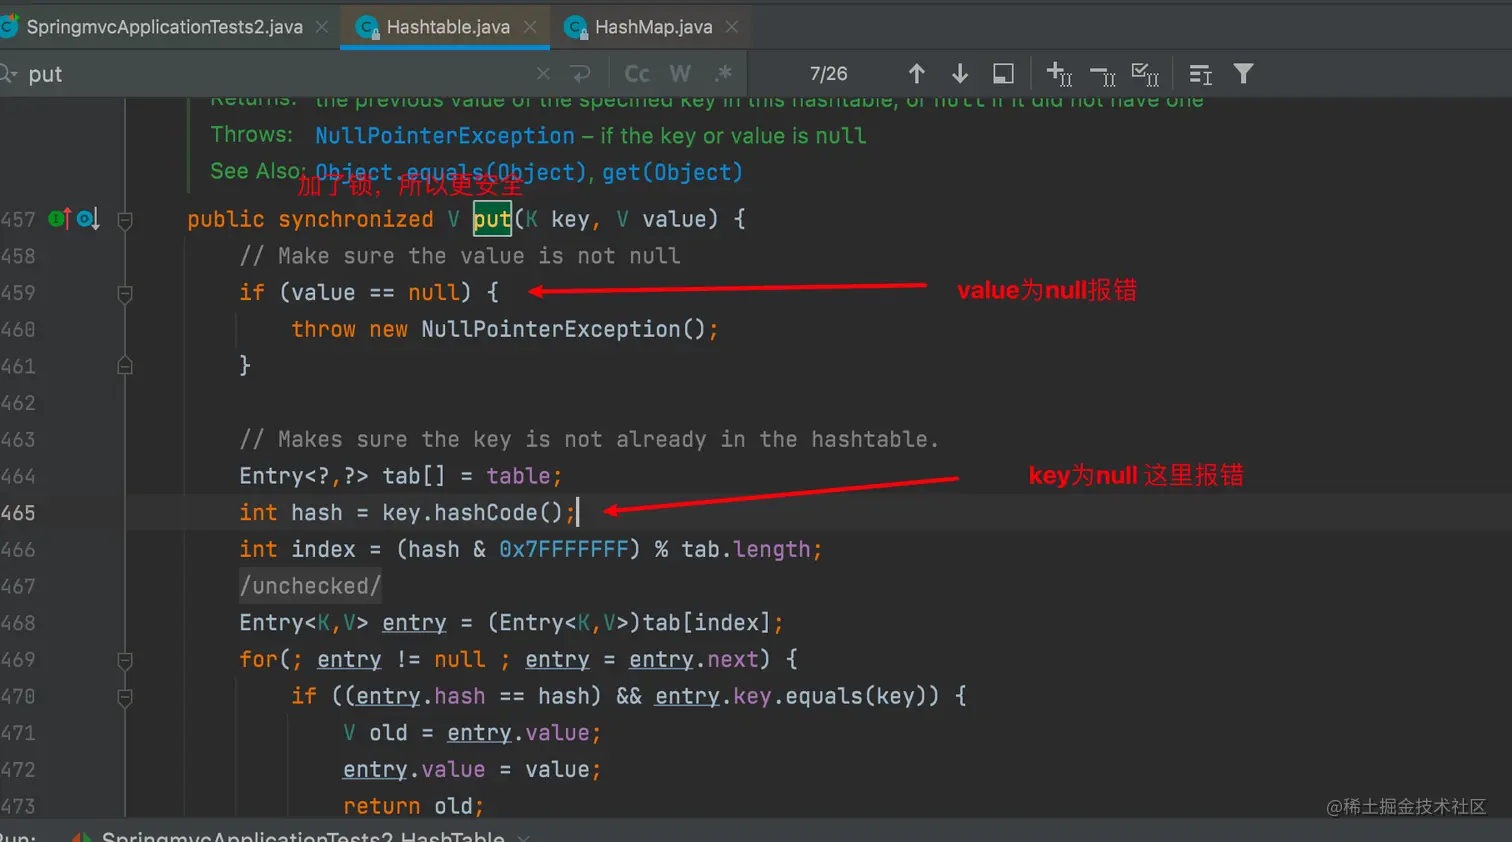
Task: Open find results in separate window icon
Action: click(1003, 74)
